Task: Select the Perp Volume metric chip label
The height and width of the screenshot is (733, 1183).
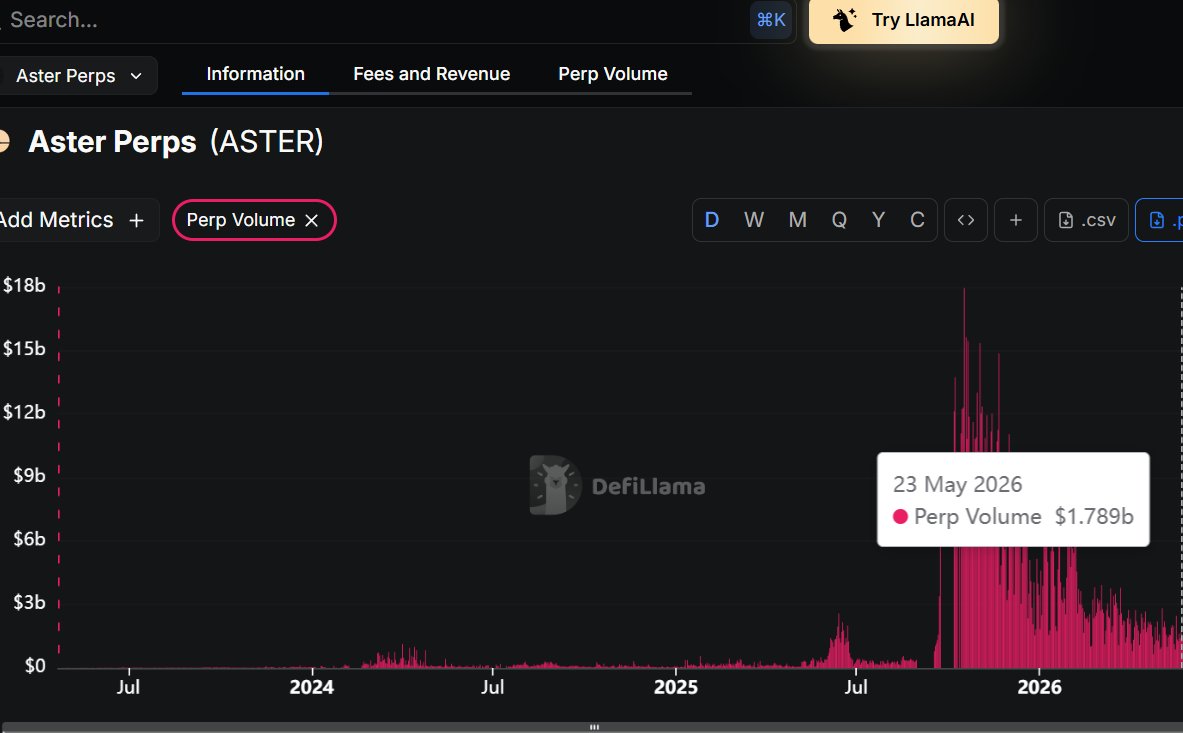Action: 241,220
